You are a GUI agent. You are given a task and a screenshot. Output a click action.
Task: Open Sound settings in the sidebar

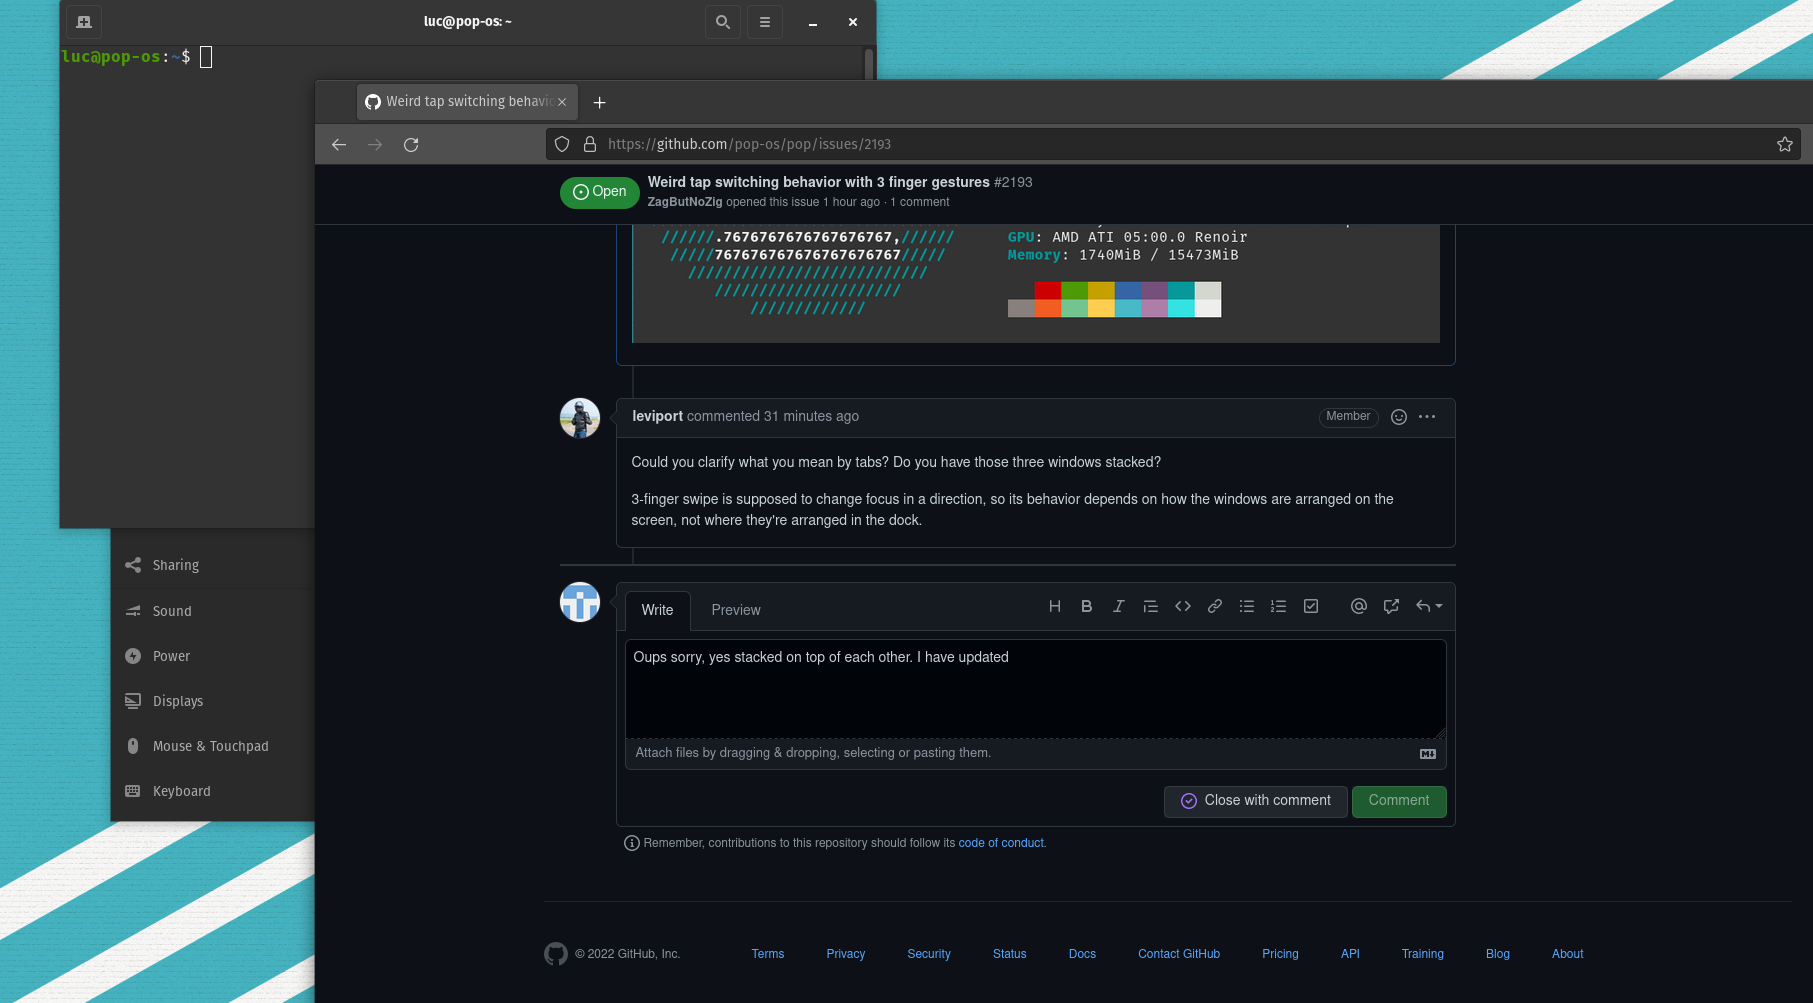[213, 611]
